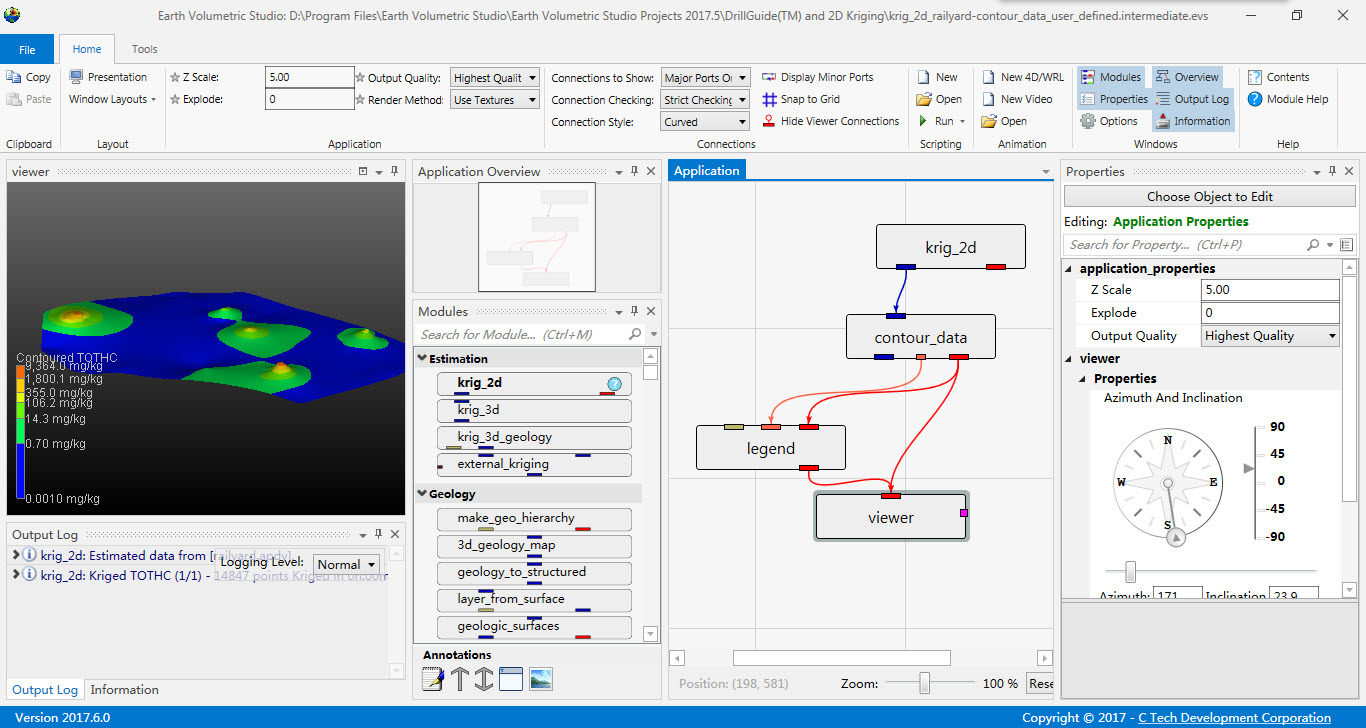Open C Tech Development Corporation link
Screen dimensions: 1366x728
(1235, 718)
